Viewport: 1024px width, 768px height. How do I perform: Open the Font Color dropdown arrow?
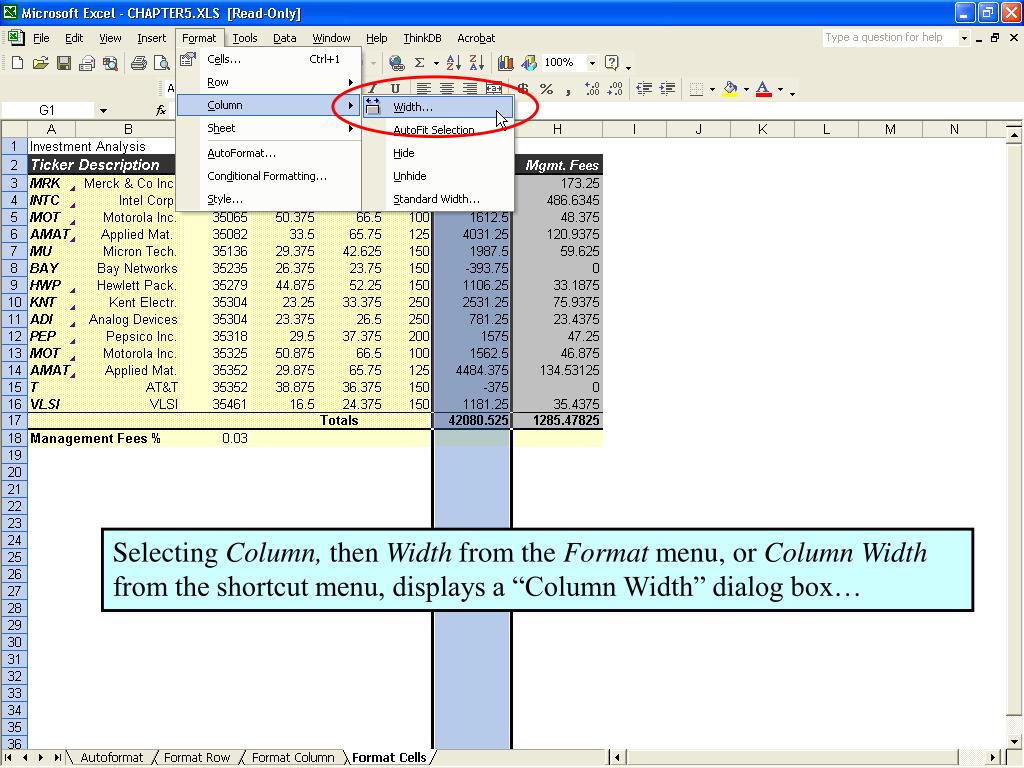[x=780, y=89]
